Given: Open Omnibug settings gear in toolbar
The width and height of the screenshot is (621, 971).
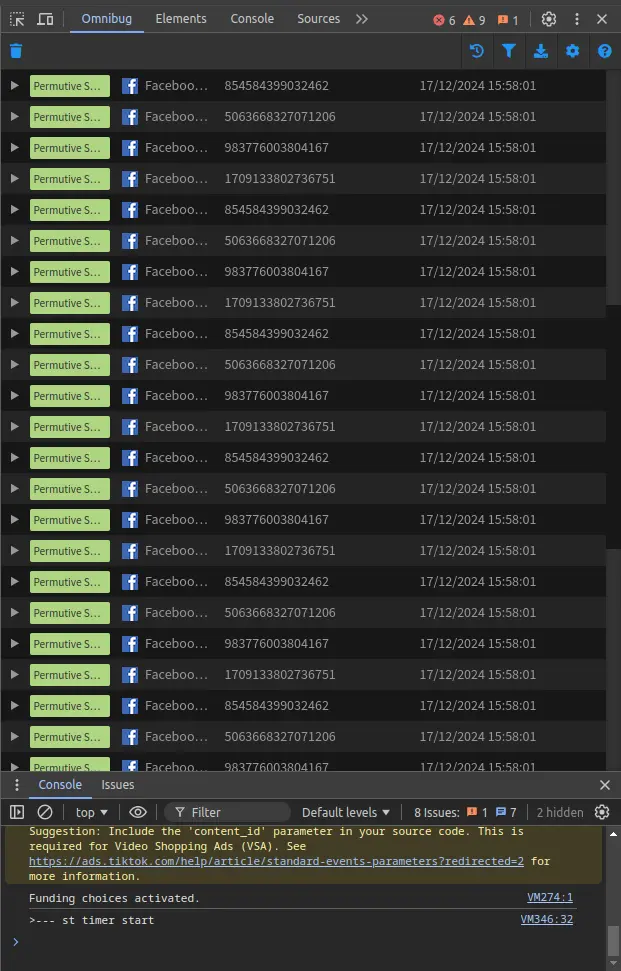Looking at the screenshot, I should 572,51.
